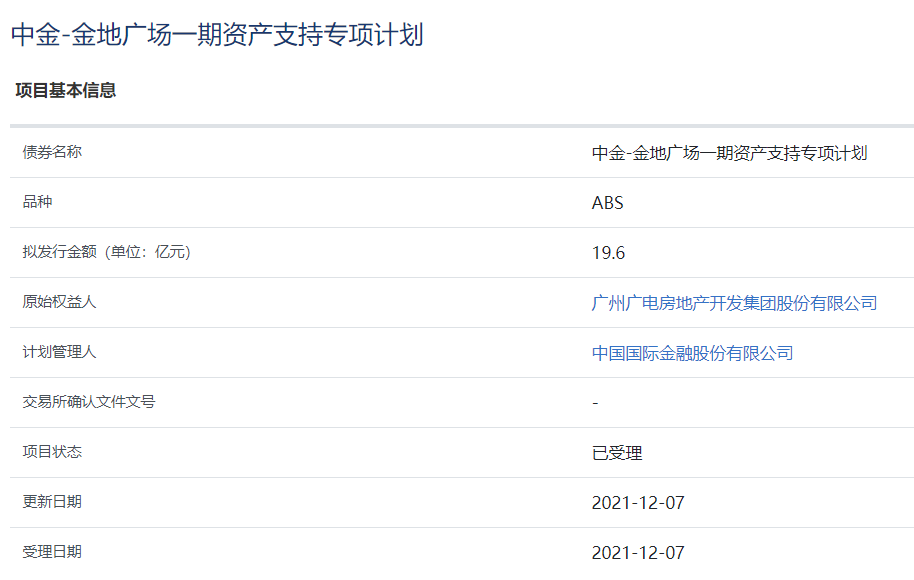Click the 项目基本信息 section heading
The height and width of the screenshot is (580, 914).
click(66, 90)
